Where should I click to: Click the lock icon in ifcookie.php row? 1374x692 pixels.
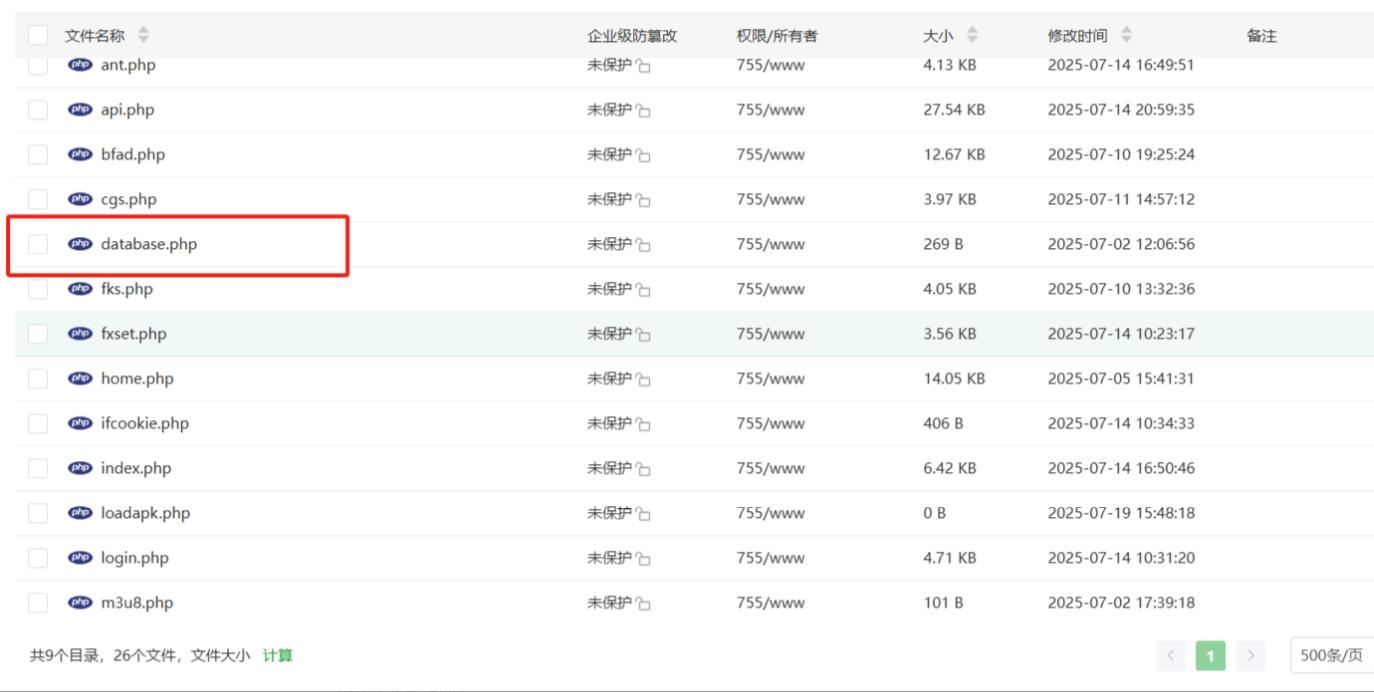(x=643, y=425)
